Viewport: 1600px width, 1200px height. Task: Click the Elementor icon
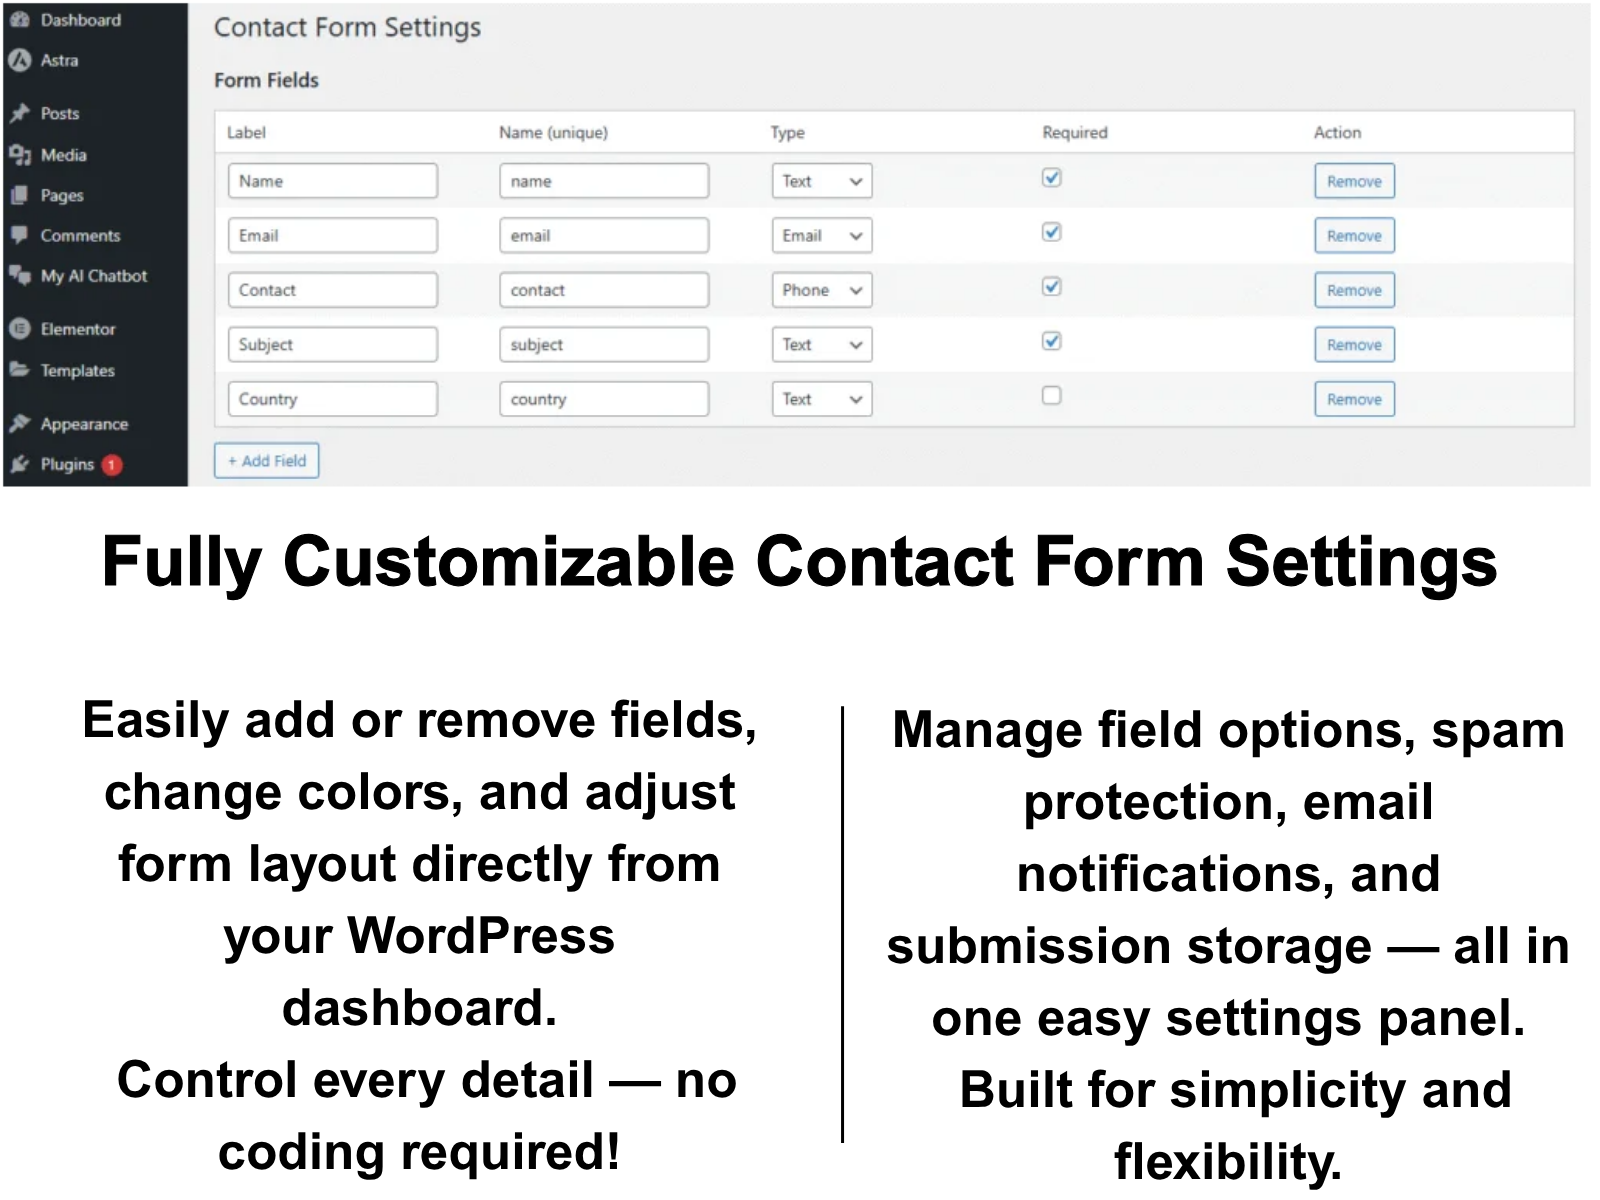[x=20, y=329]
